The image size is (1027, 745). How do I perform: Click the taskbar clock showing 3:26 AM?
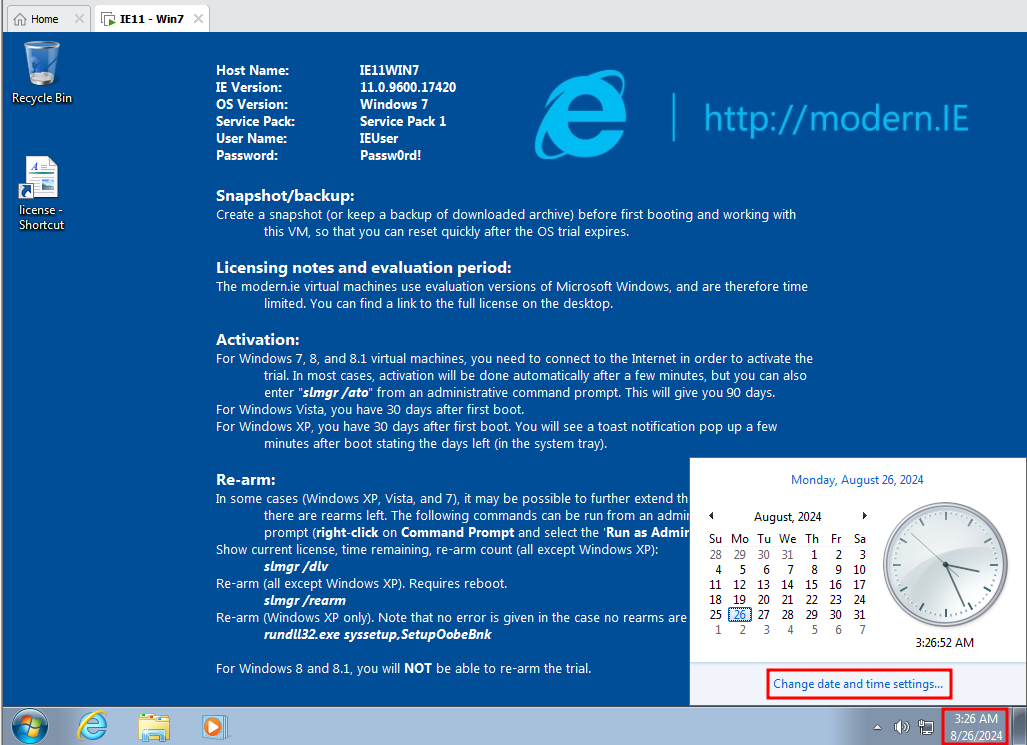click(x=976, y=727)
